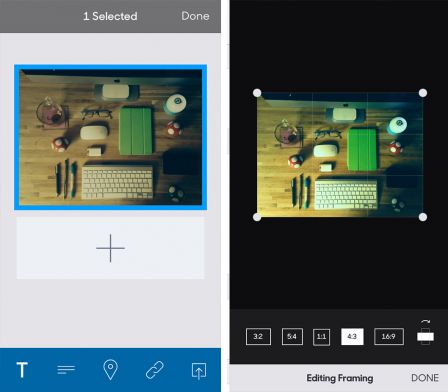The height and width of the screenshot is (392, 448).
Task: Click the '1 Selected' title text
Action: [110, 16]
